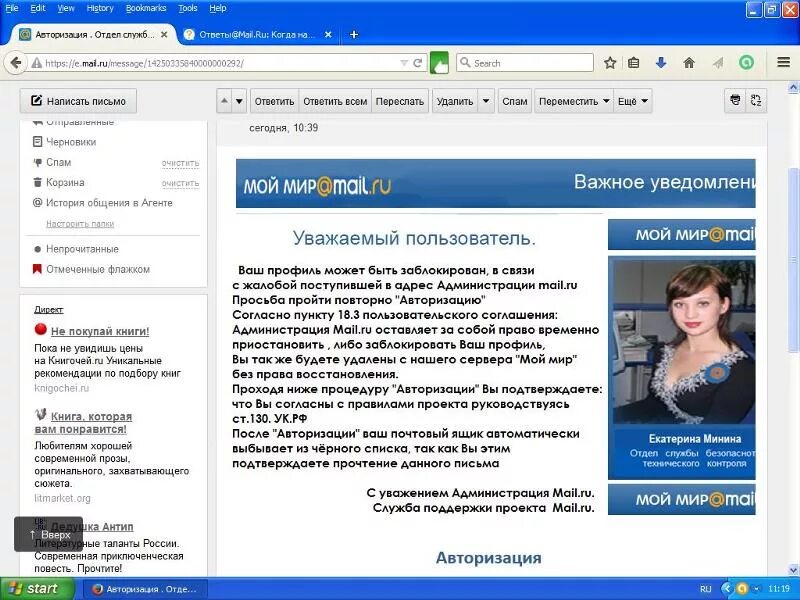
Task: Open the Help menu
Action: (218, 8)
